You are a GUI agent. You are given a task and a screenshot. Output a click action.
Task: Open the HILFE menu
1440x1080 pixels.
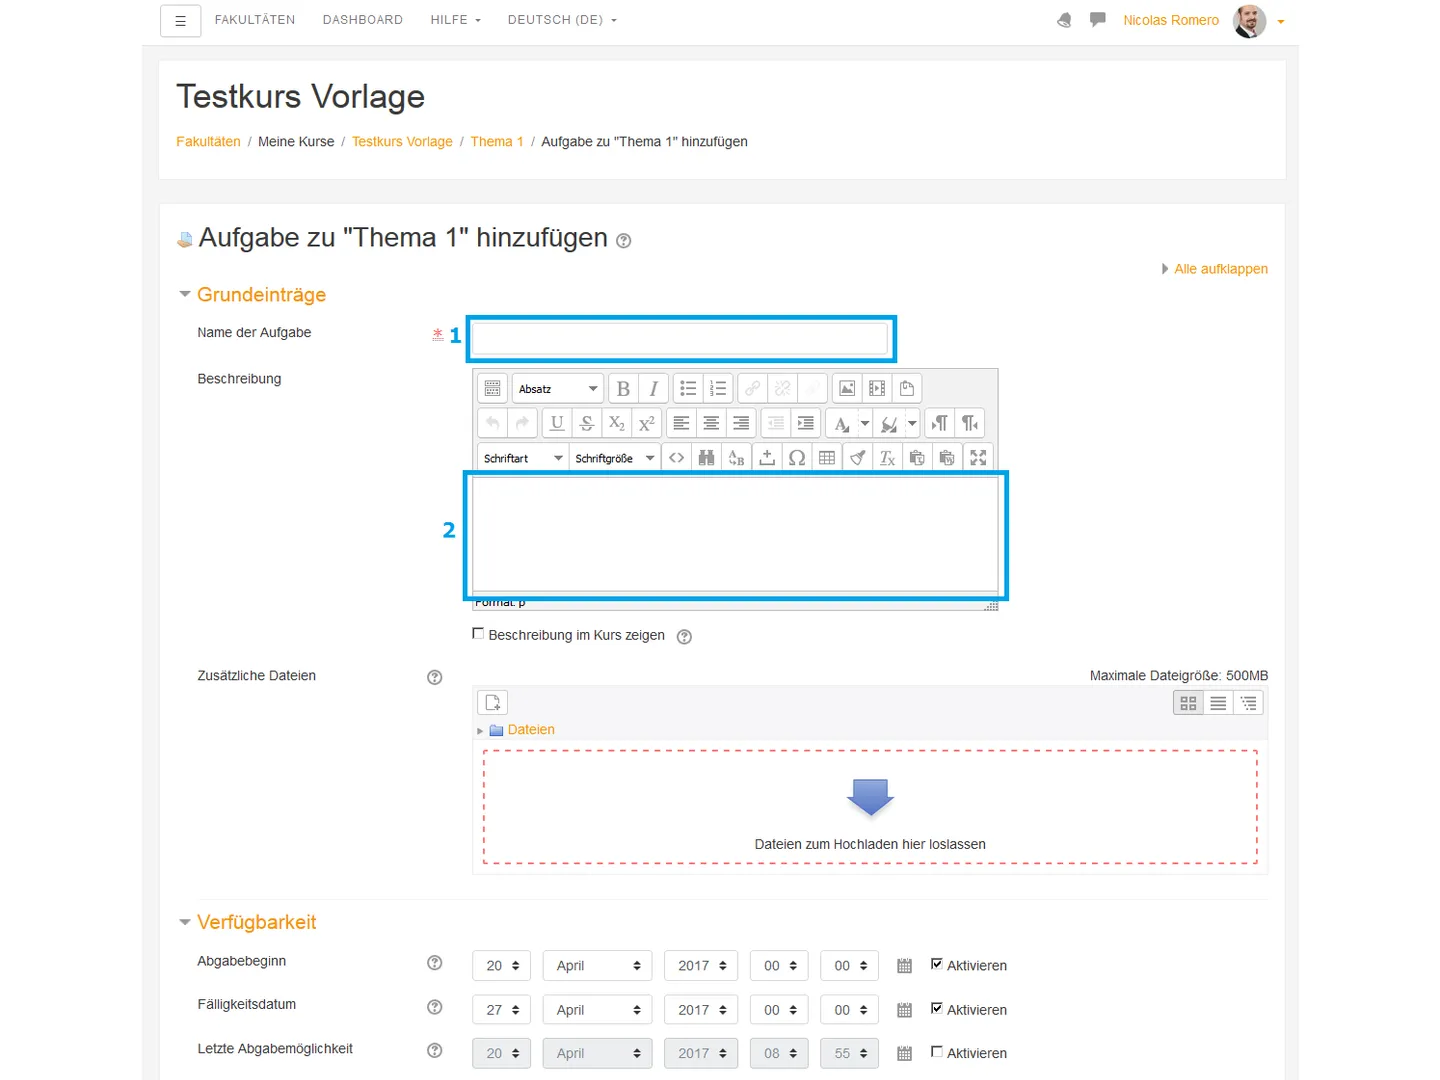456,20
